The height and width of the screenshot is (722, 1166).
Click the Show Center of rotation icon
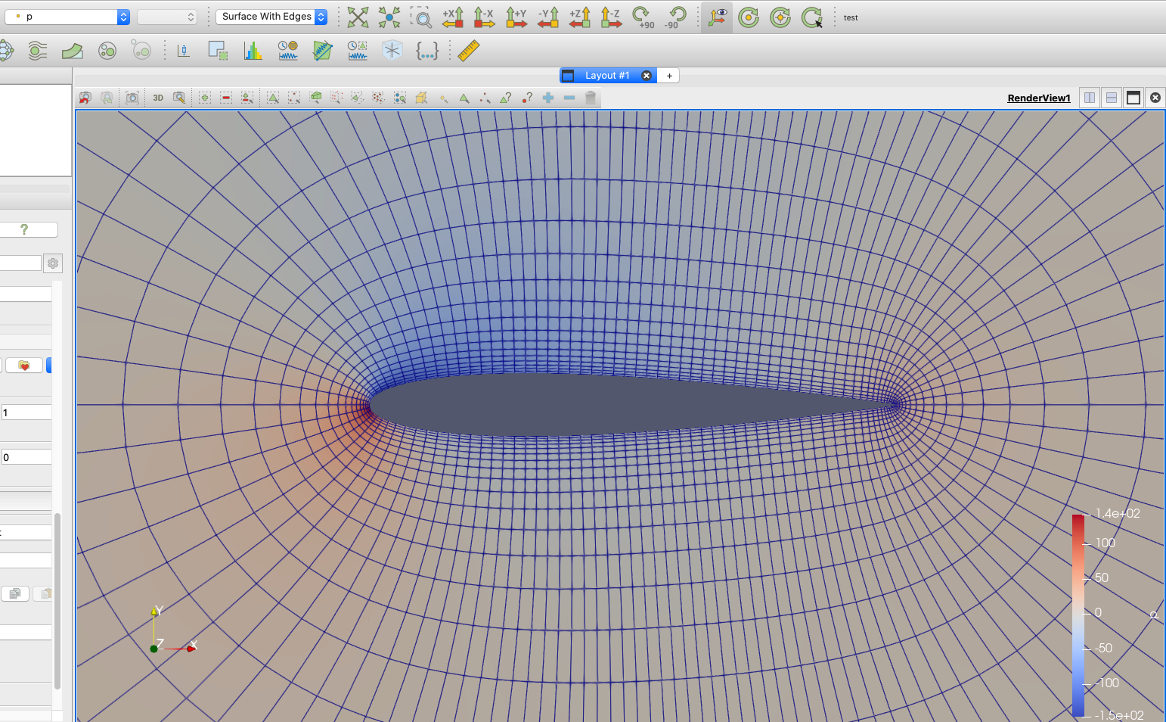tap(748, 16)
